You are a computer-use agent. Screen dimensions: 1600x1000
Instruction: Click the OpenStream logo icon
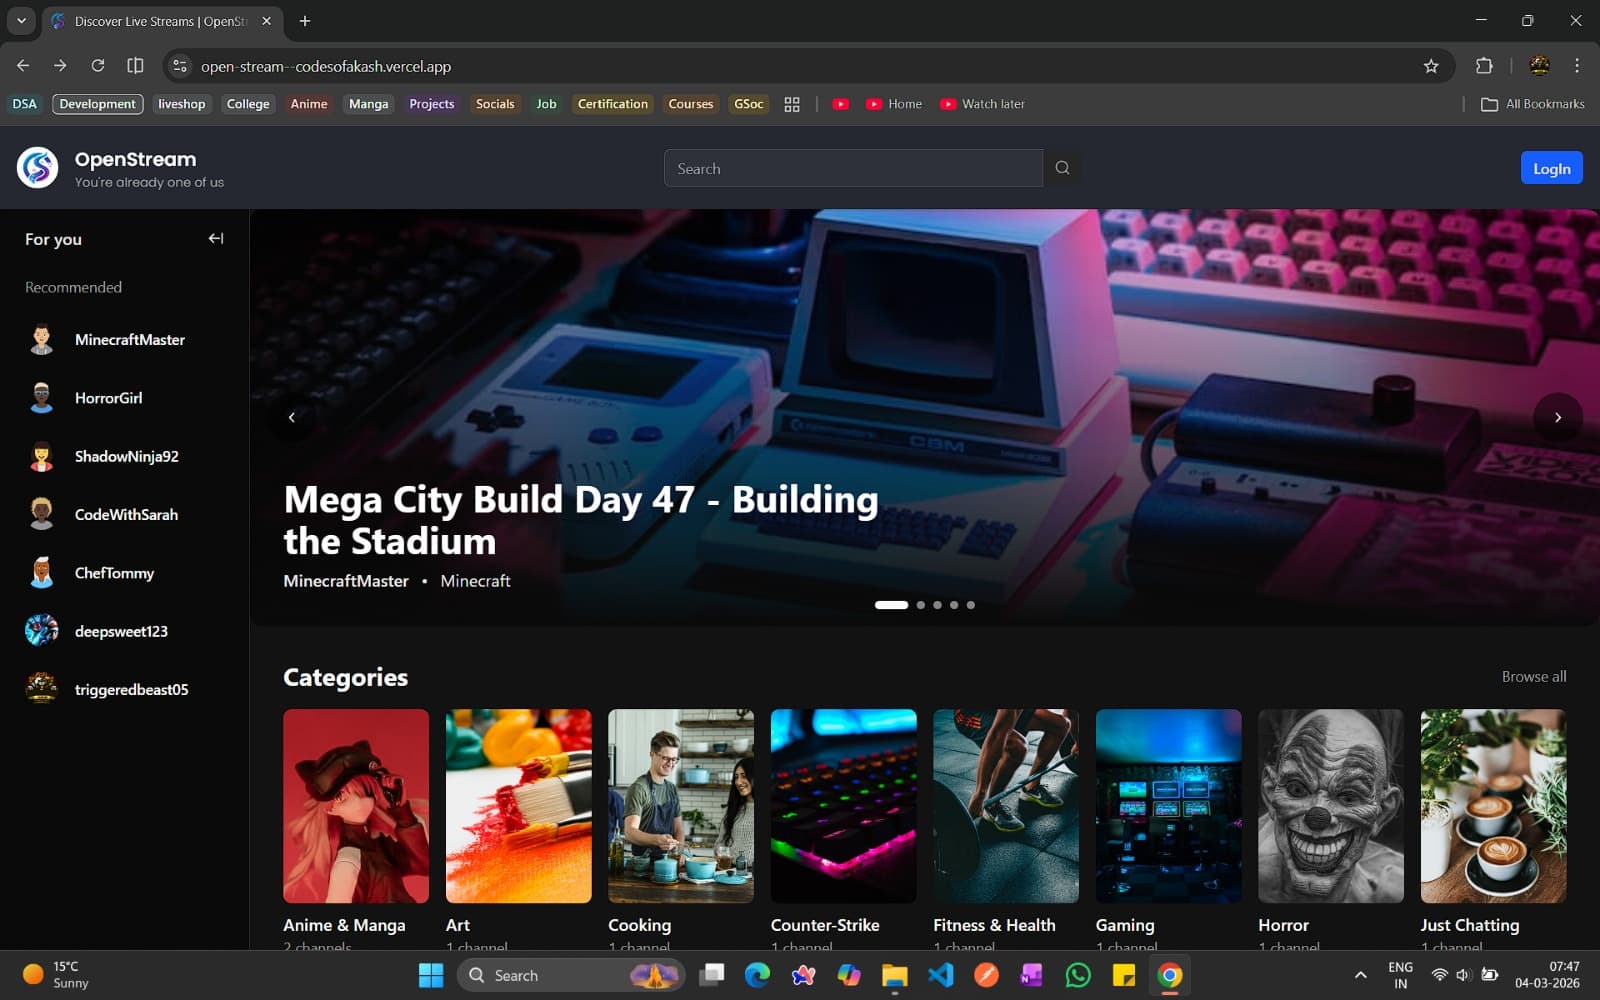tap(38, 168)
